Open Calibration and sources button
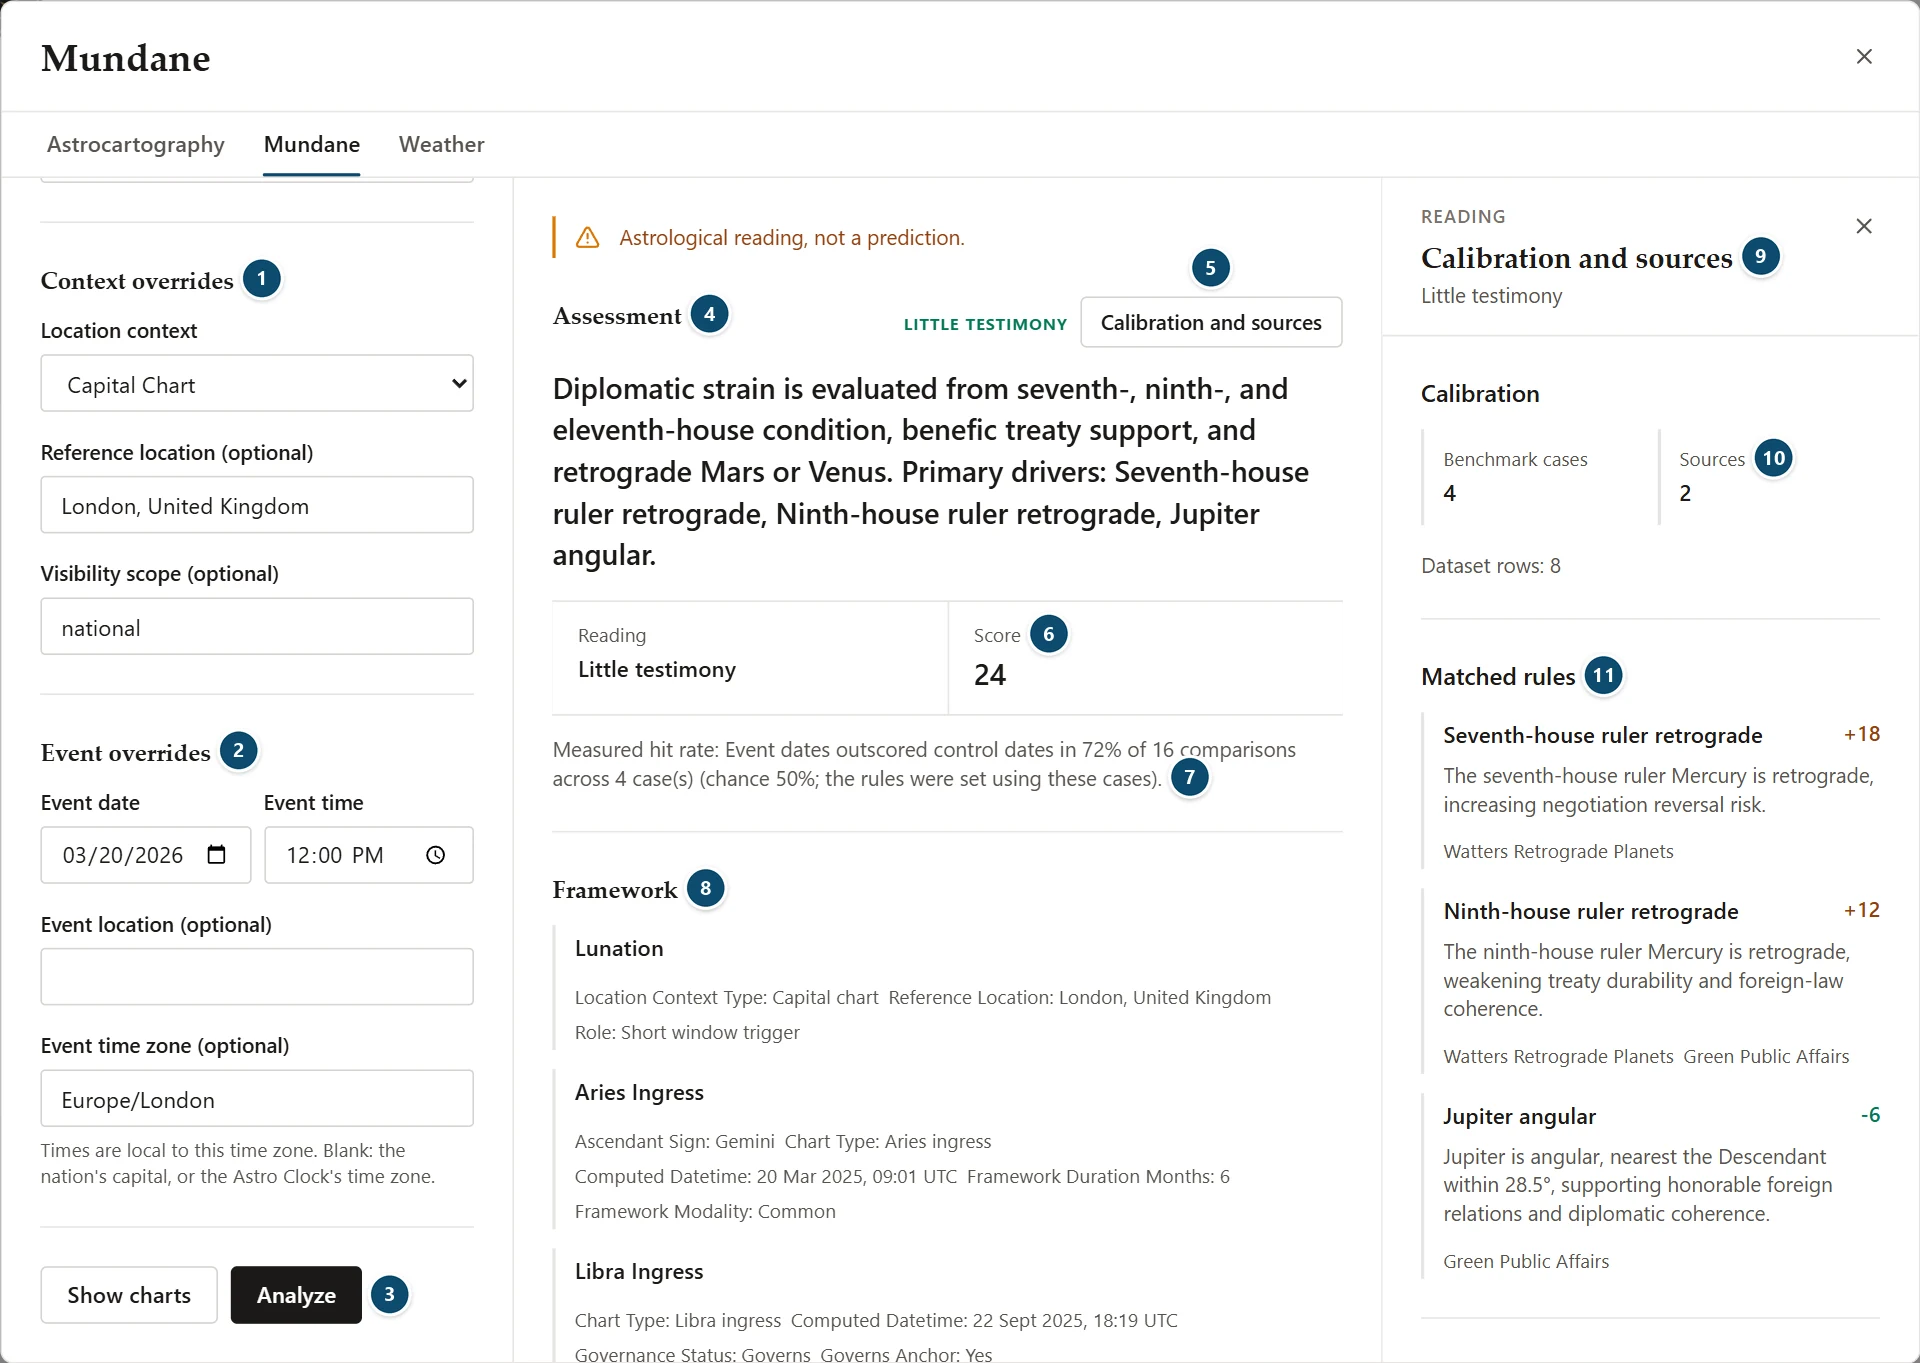Screen dimensions: 1920x1363 [1211, 323]
